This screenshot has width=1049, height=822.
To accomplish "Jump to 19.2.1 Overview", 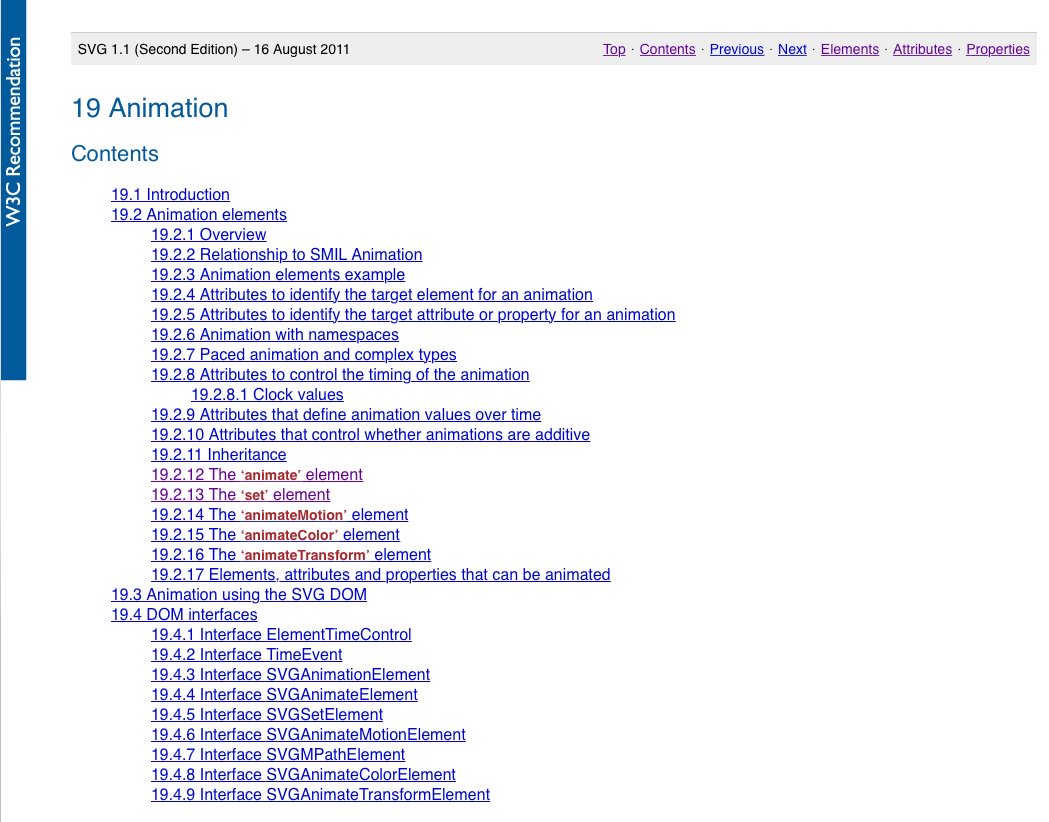I will pos(209,235).
